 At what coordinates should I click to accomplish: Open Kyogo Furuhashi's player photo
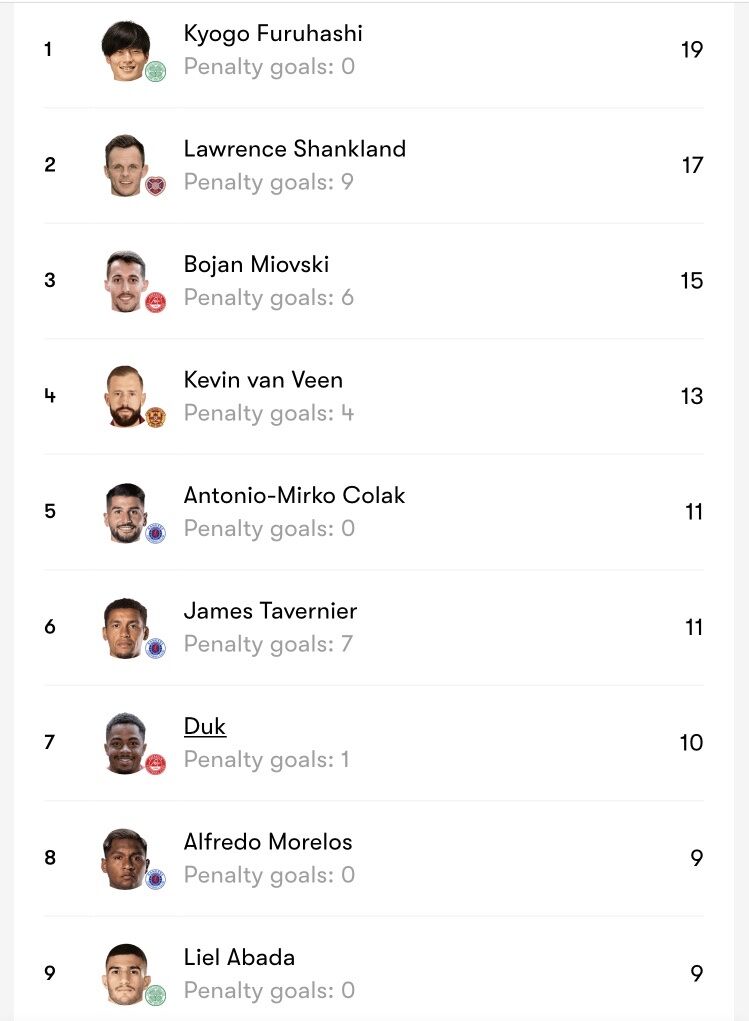click(124, 49)
